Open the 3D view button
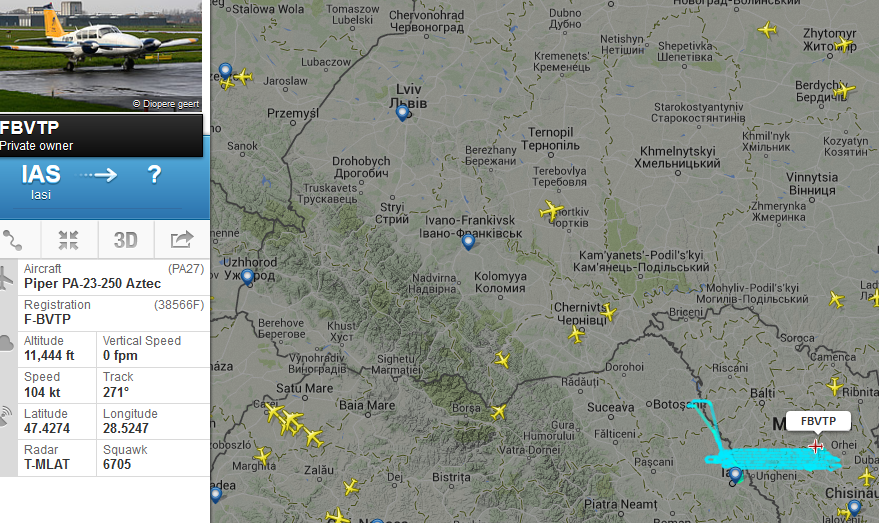This screenshot has width=879, height=523. 126,240
